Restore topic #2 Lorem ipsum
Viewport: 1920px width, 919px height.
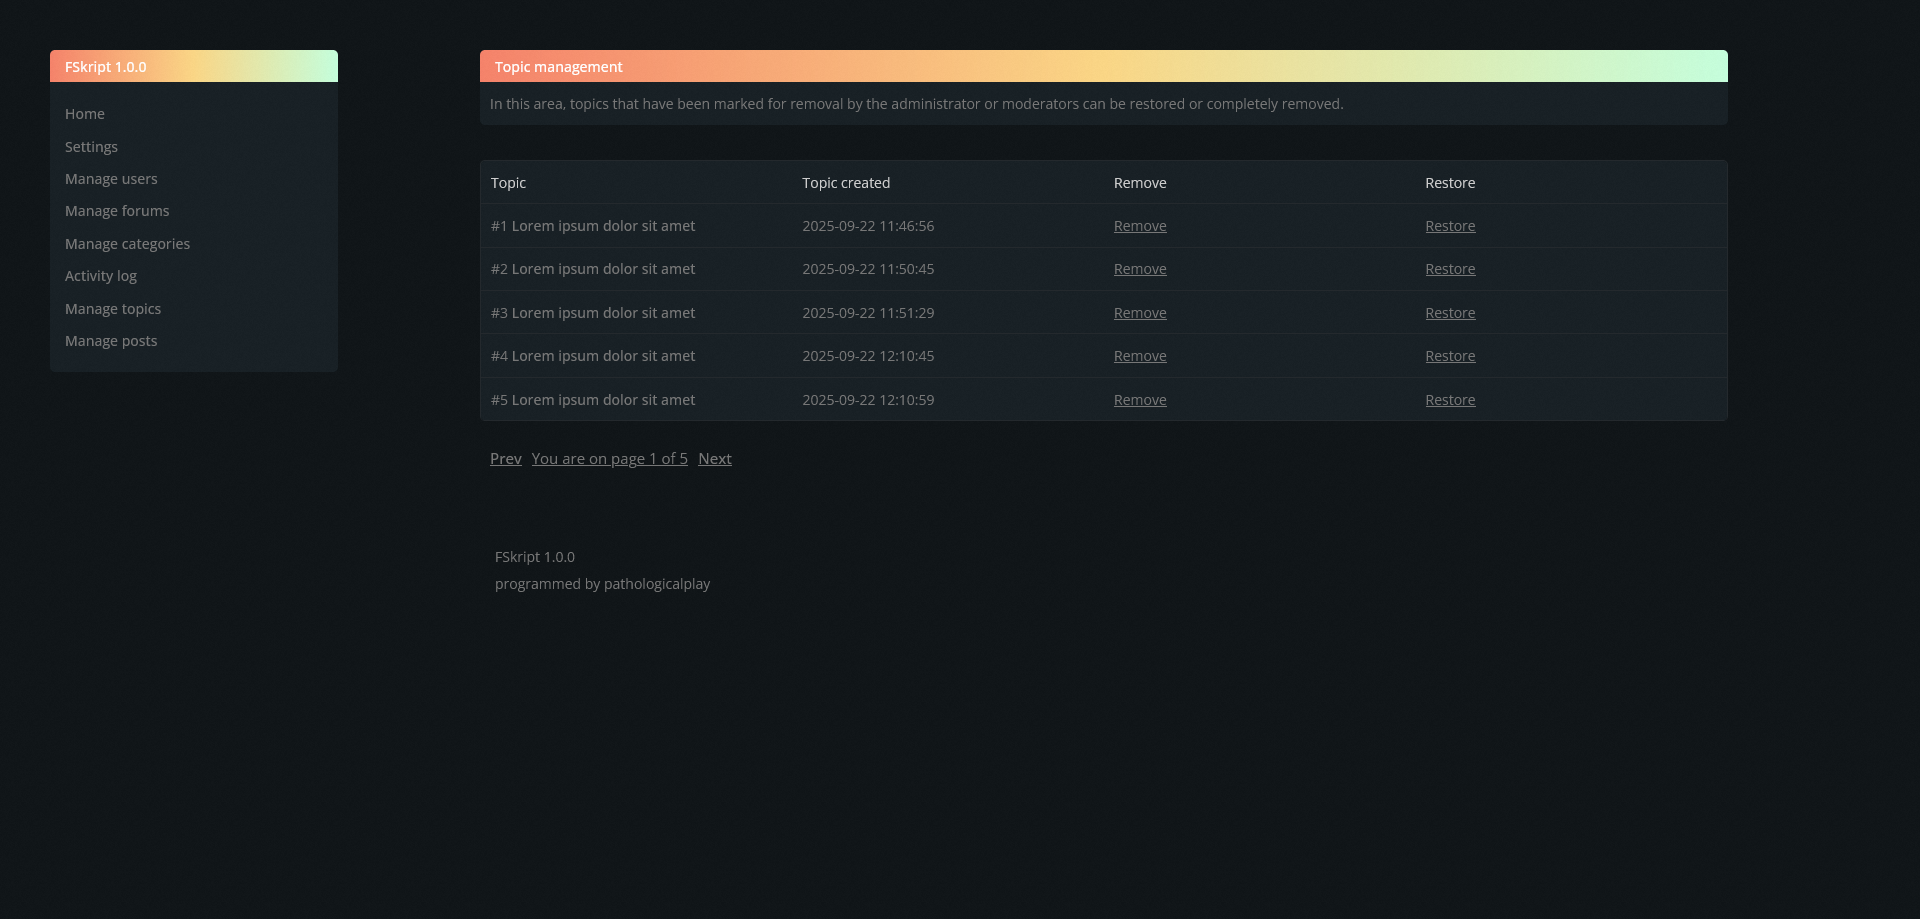[x=1450, y=269]
